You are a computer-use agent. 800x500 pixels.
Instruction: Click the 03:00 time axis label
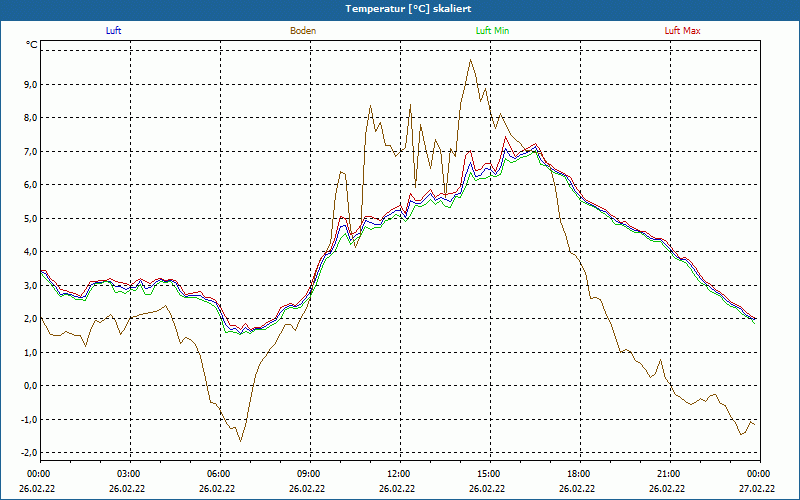(131, 474)
